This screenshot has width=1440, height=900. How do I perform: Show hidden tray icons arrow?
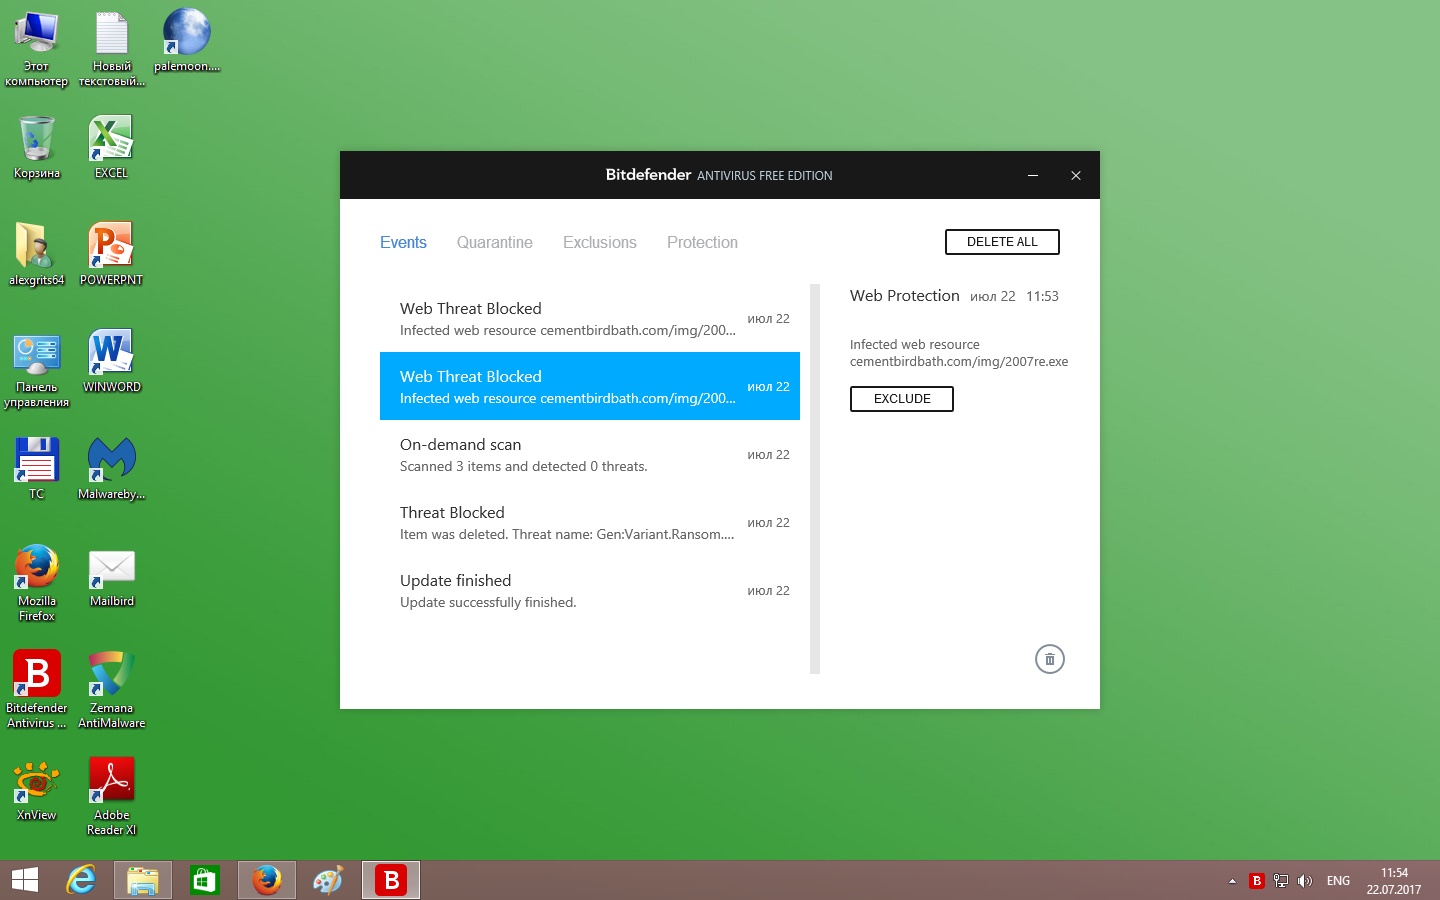pyautogui.click(x=1232, y=881)
